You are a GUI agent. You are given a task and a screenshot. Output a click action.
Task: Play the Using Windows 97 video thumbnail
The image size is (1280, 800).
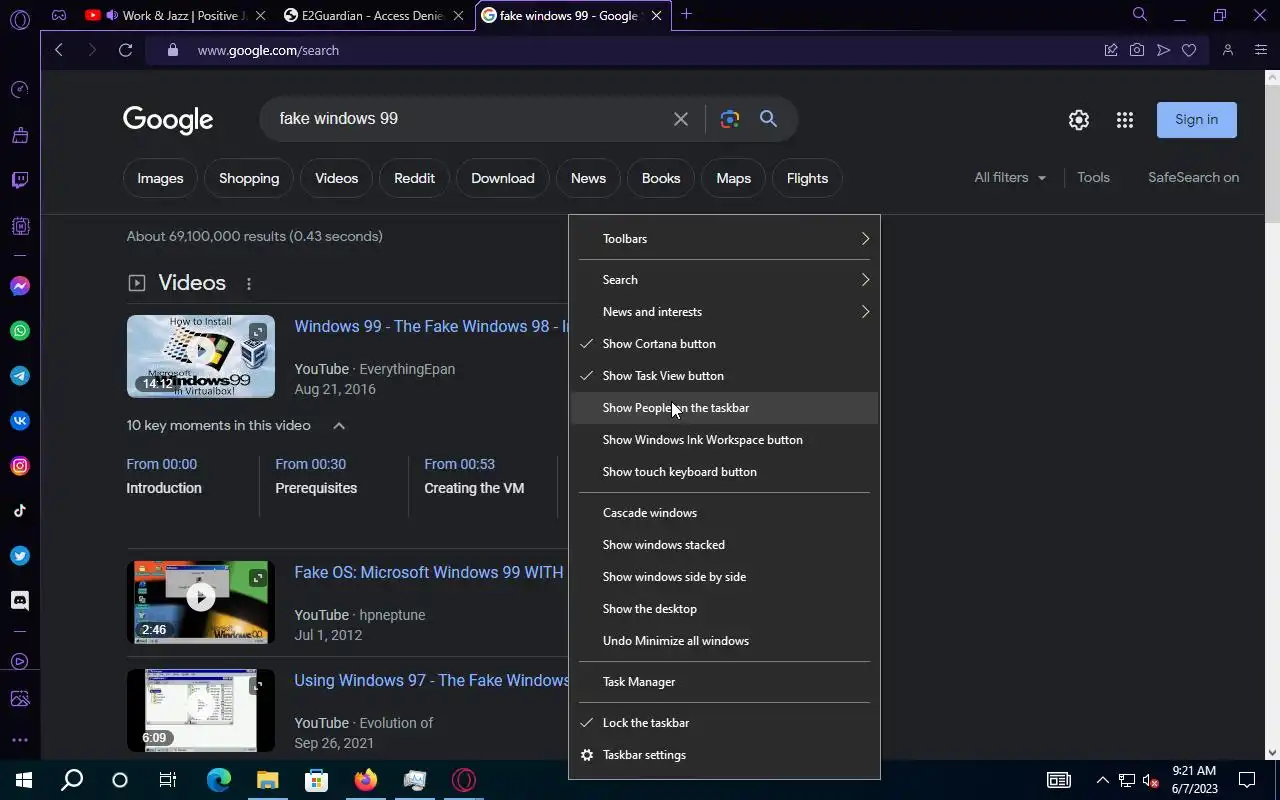point(201,711)
